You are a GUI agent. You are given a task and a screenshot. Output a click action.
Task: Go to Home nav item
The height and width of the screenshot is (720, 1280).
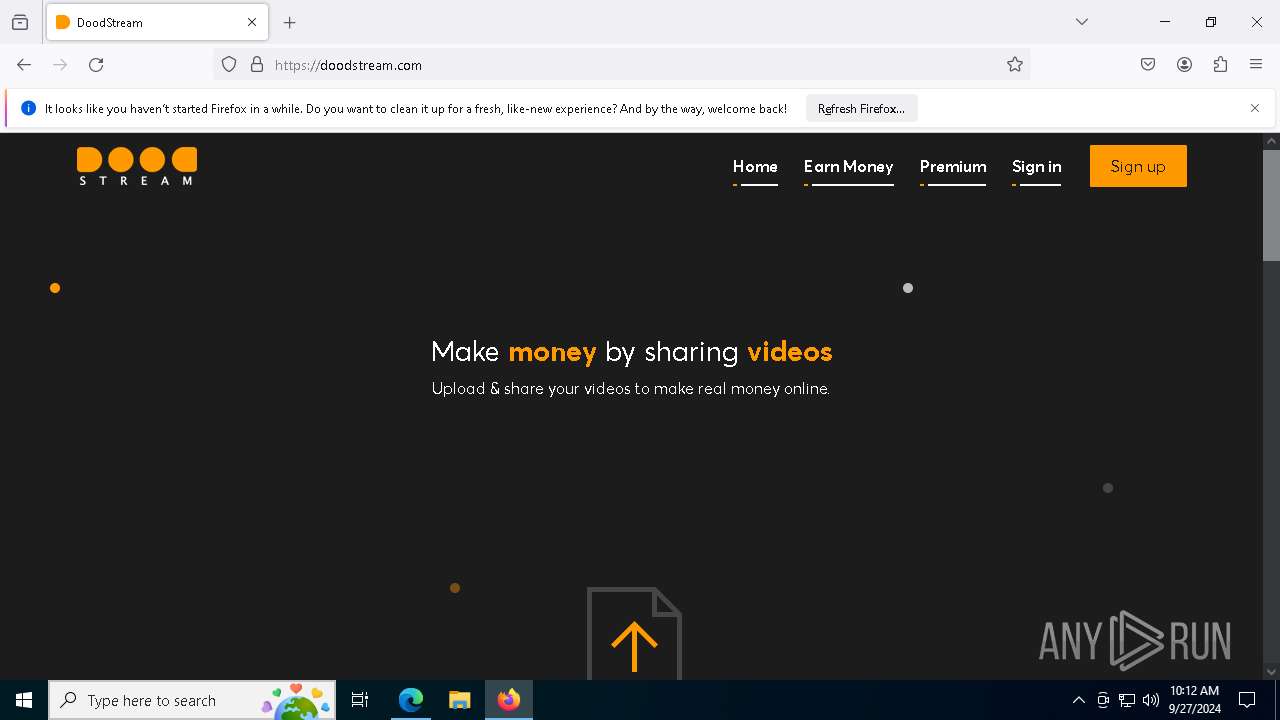point(755,167)
